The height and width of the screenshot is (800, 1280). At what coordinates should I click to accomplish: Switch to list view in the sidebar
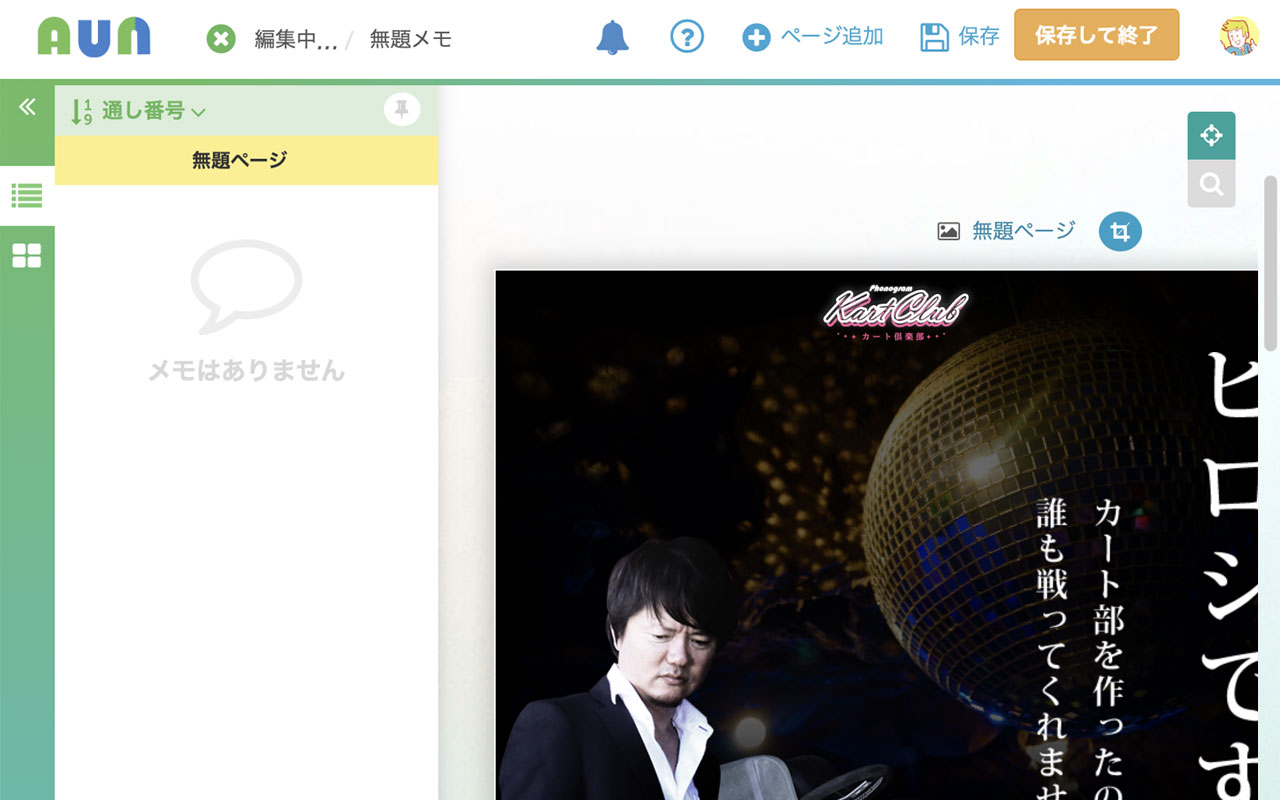(27, 196)
